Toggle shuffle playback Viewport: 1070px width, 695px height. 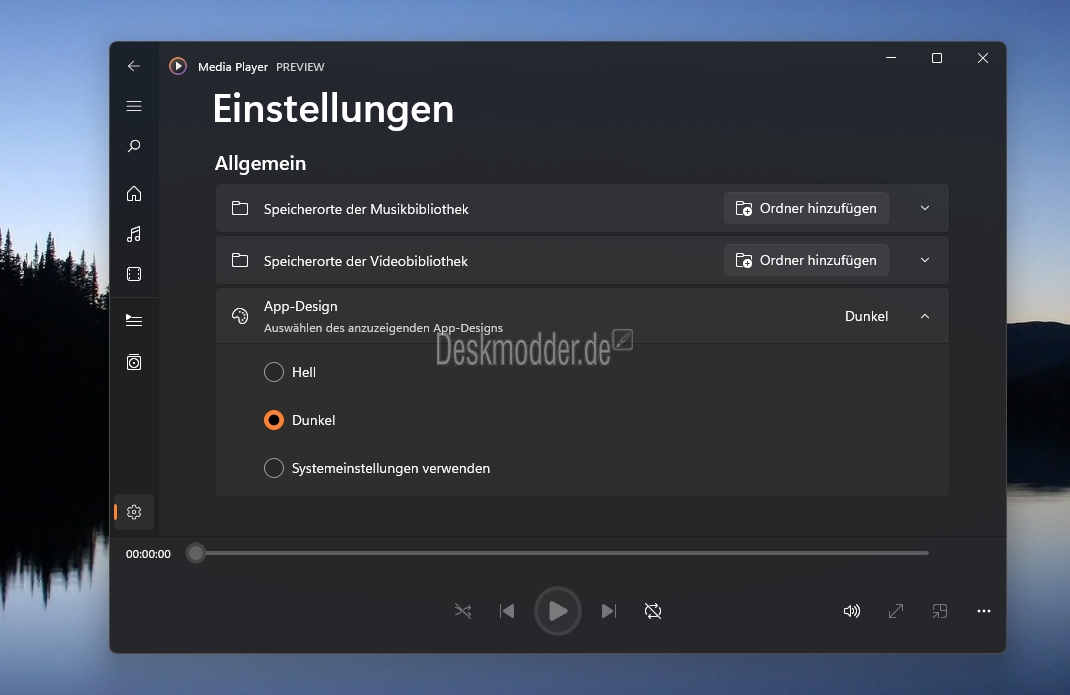click(463, 610)
